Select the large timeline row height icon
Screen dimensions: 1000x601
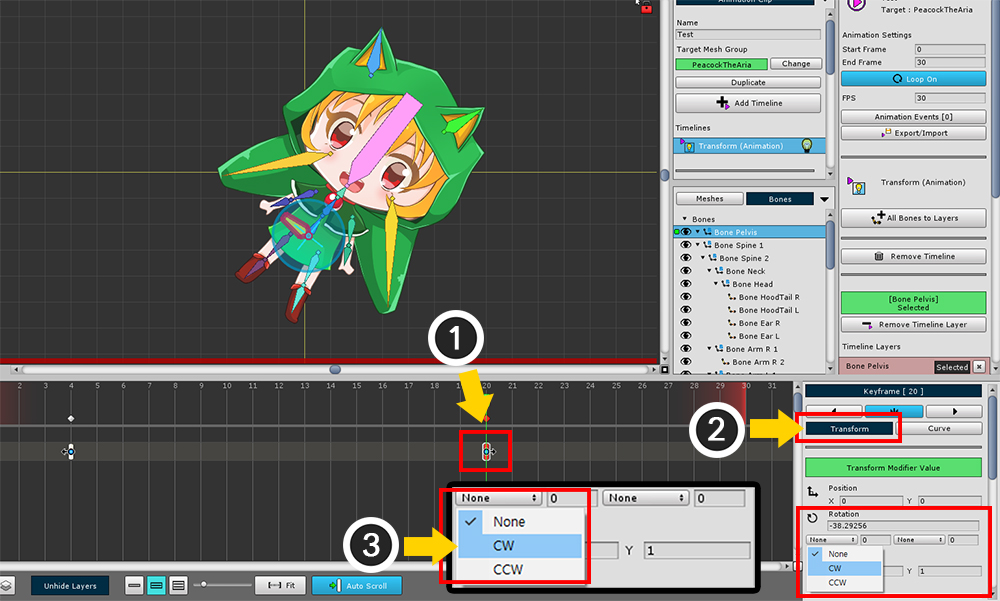(x=179, y=586)
